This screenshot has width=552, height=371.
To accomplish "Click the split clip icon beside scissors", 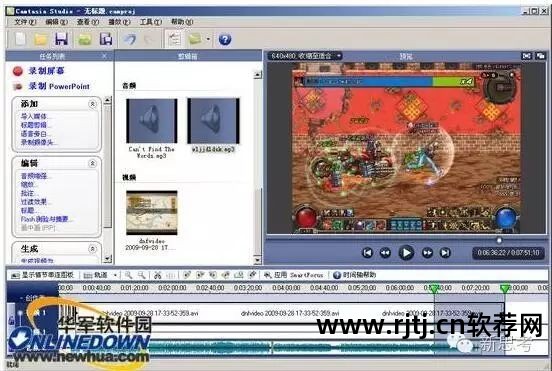I will (x=171, y=275).
